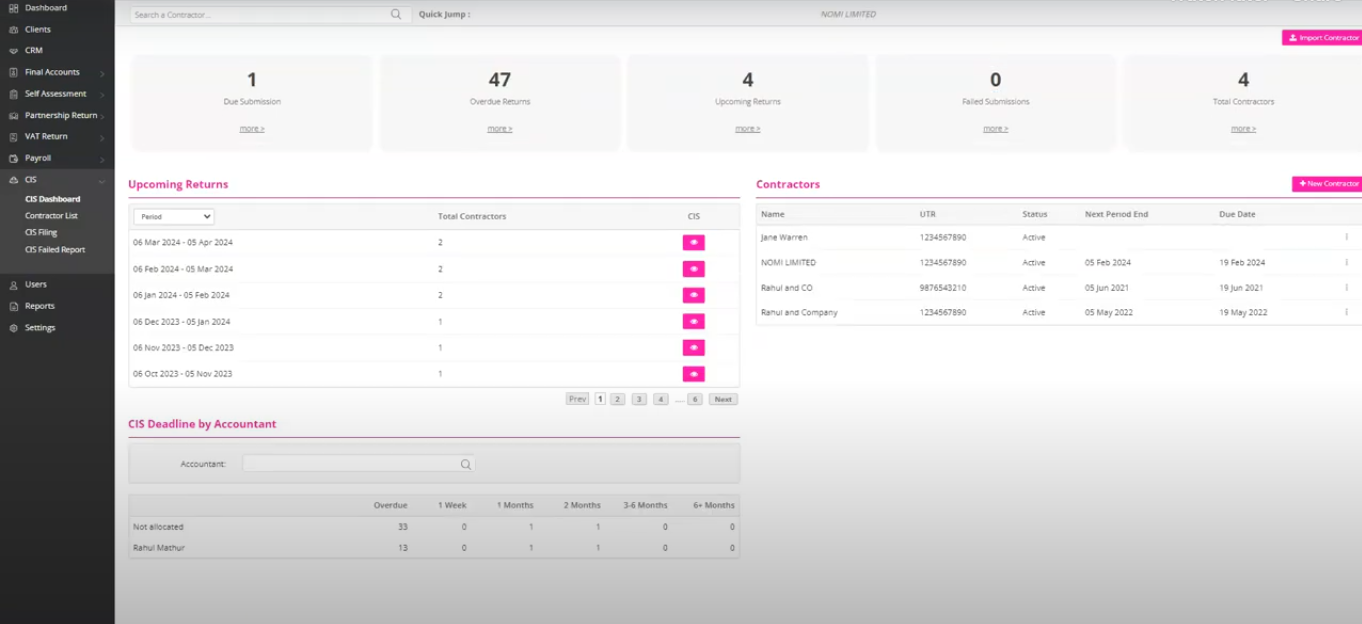
Task: Click the Payroll sidebar icon
Action: 14,159
